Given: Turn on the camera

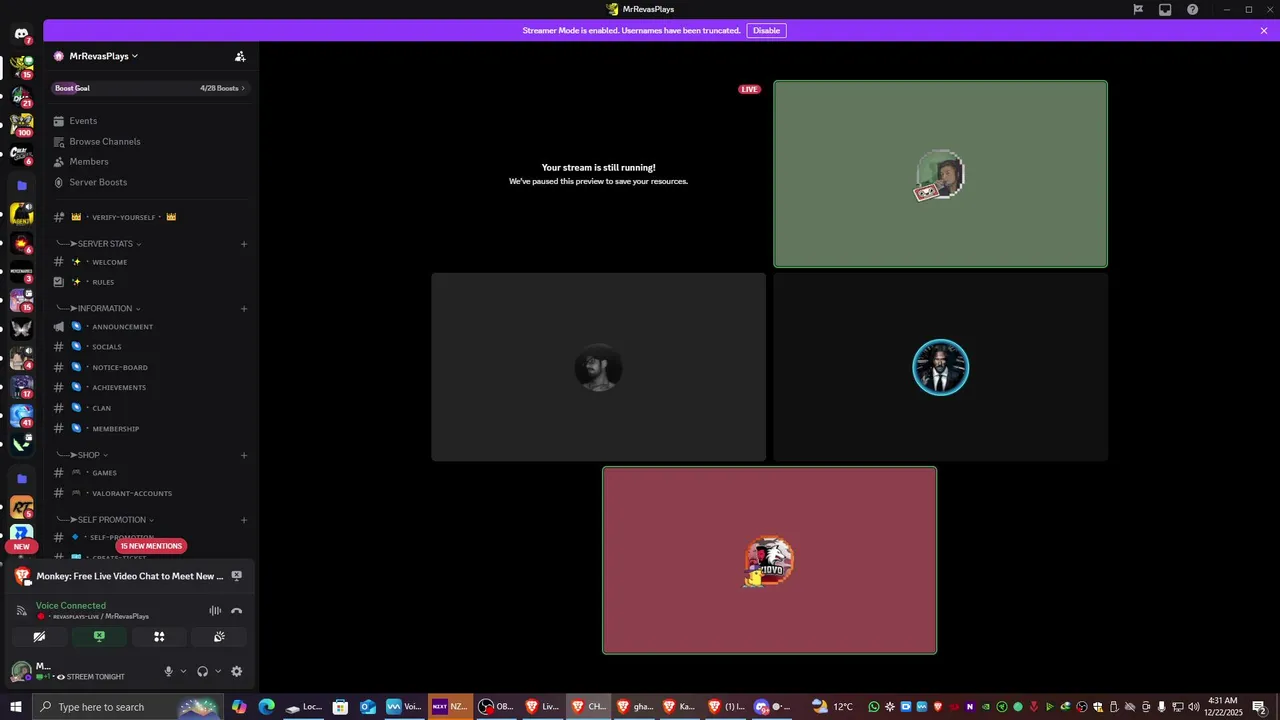Looking at the screenshot, I should 39,636.
